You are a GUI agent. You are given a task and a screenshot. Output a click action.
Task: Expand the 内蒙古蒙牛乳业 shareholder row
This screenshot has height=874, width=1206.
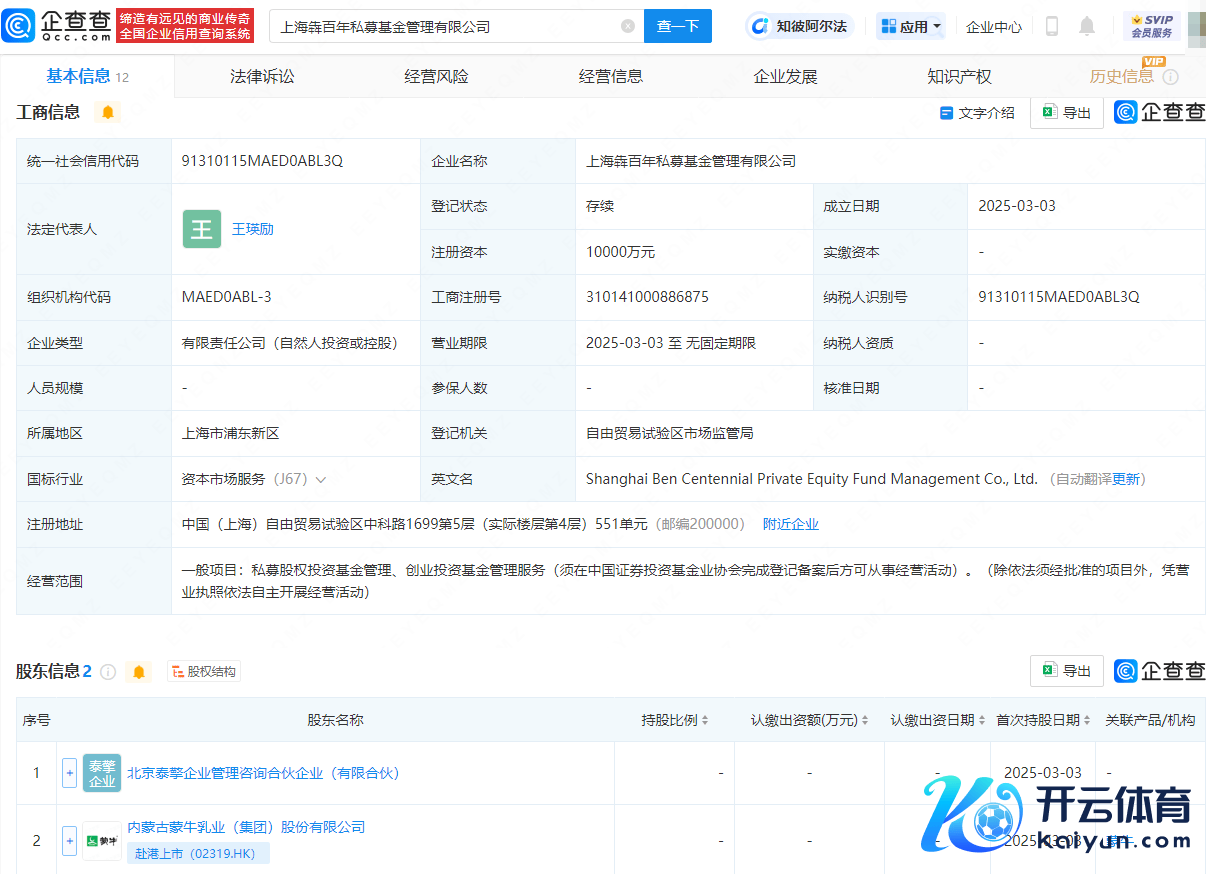[x=69, y=841]
